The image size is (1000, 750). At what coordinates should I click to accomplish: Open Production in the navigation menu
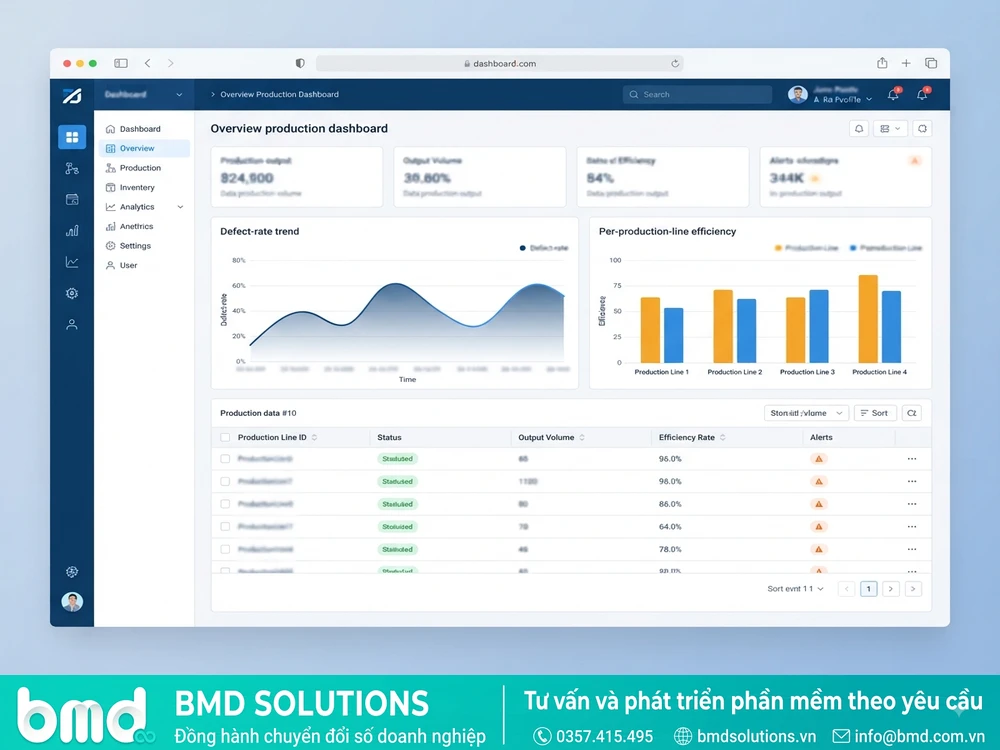pyautogui.click(x=144, y=168)
